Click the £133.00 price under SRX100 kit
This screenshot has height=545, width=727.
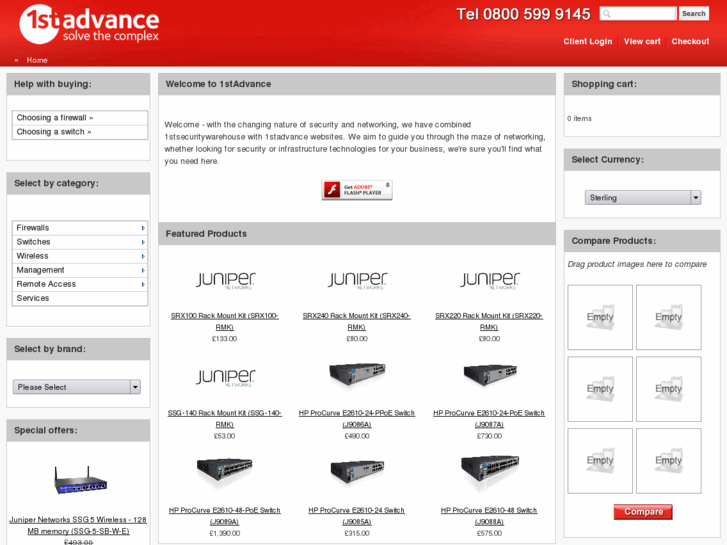(224, 339)
